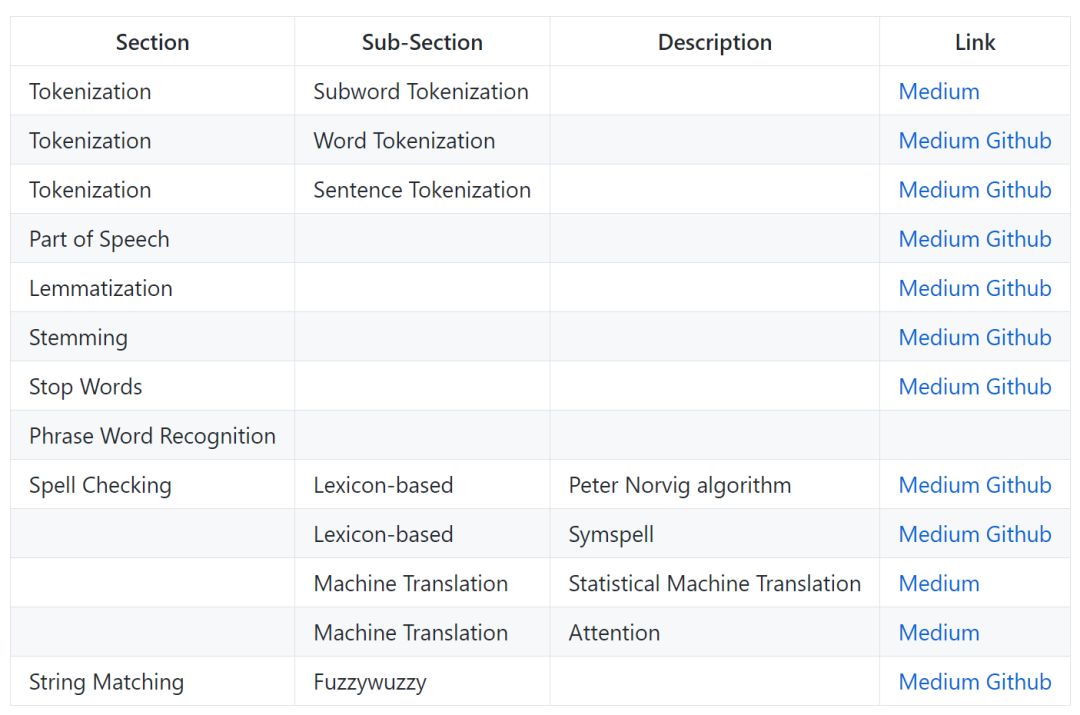Click the Medium link for Fuzzywuzzy String Matching

tap(938, 682)
